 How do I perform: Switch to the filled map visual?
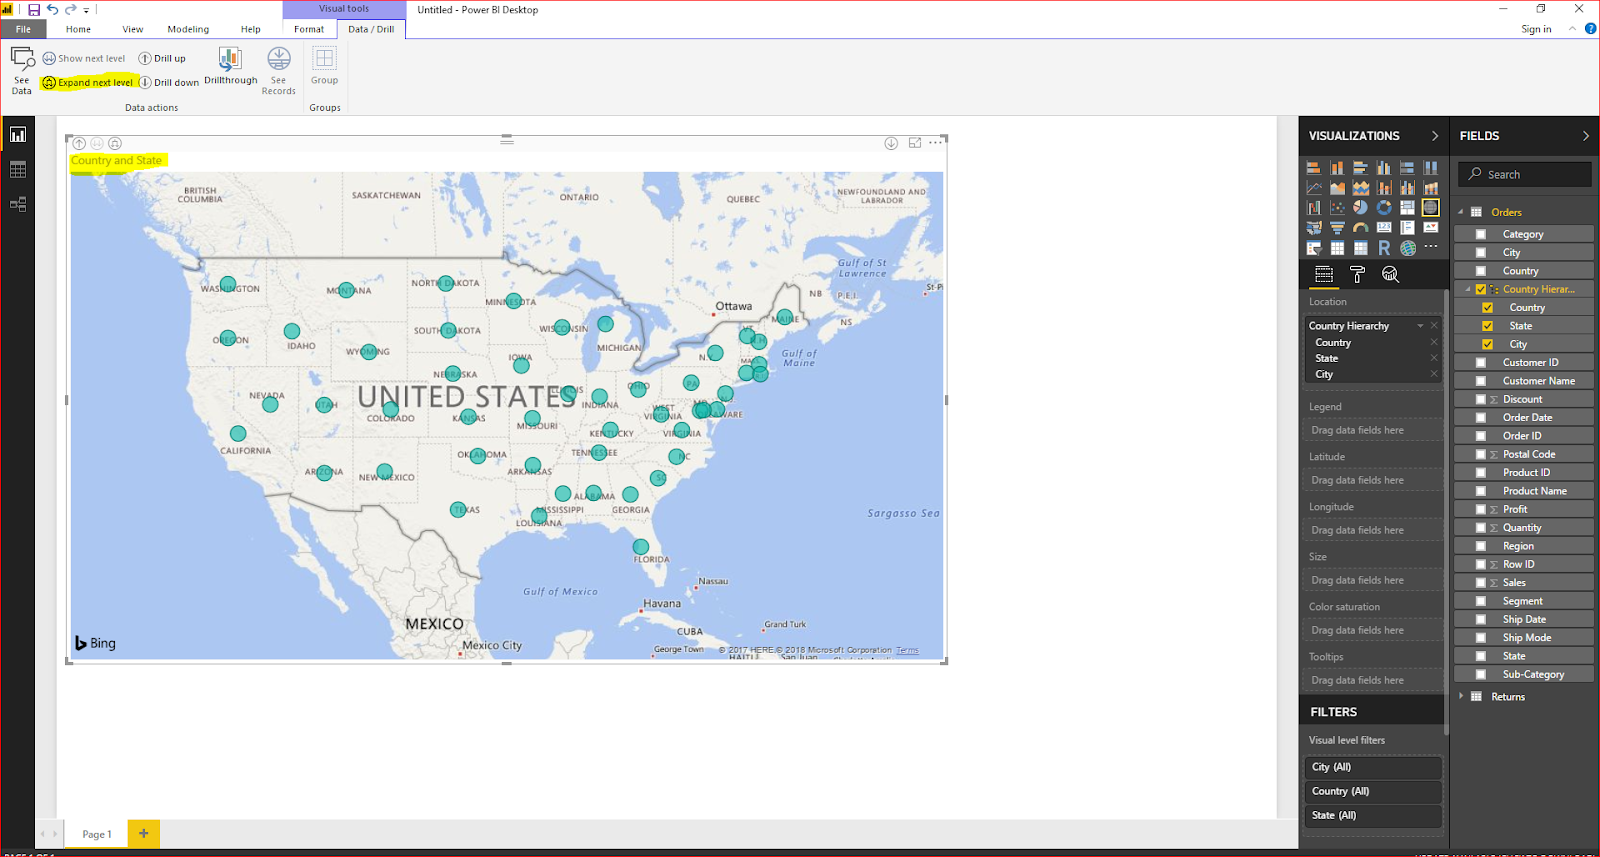point(1313,228)
